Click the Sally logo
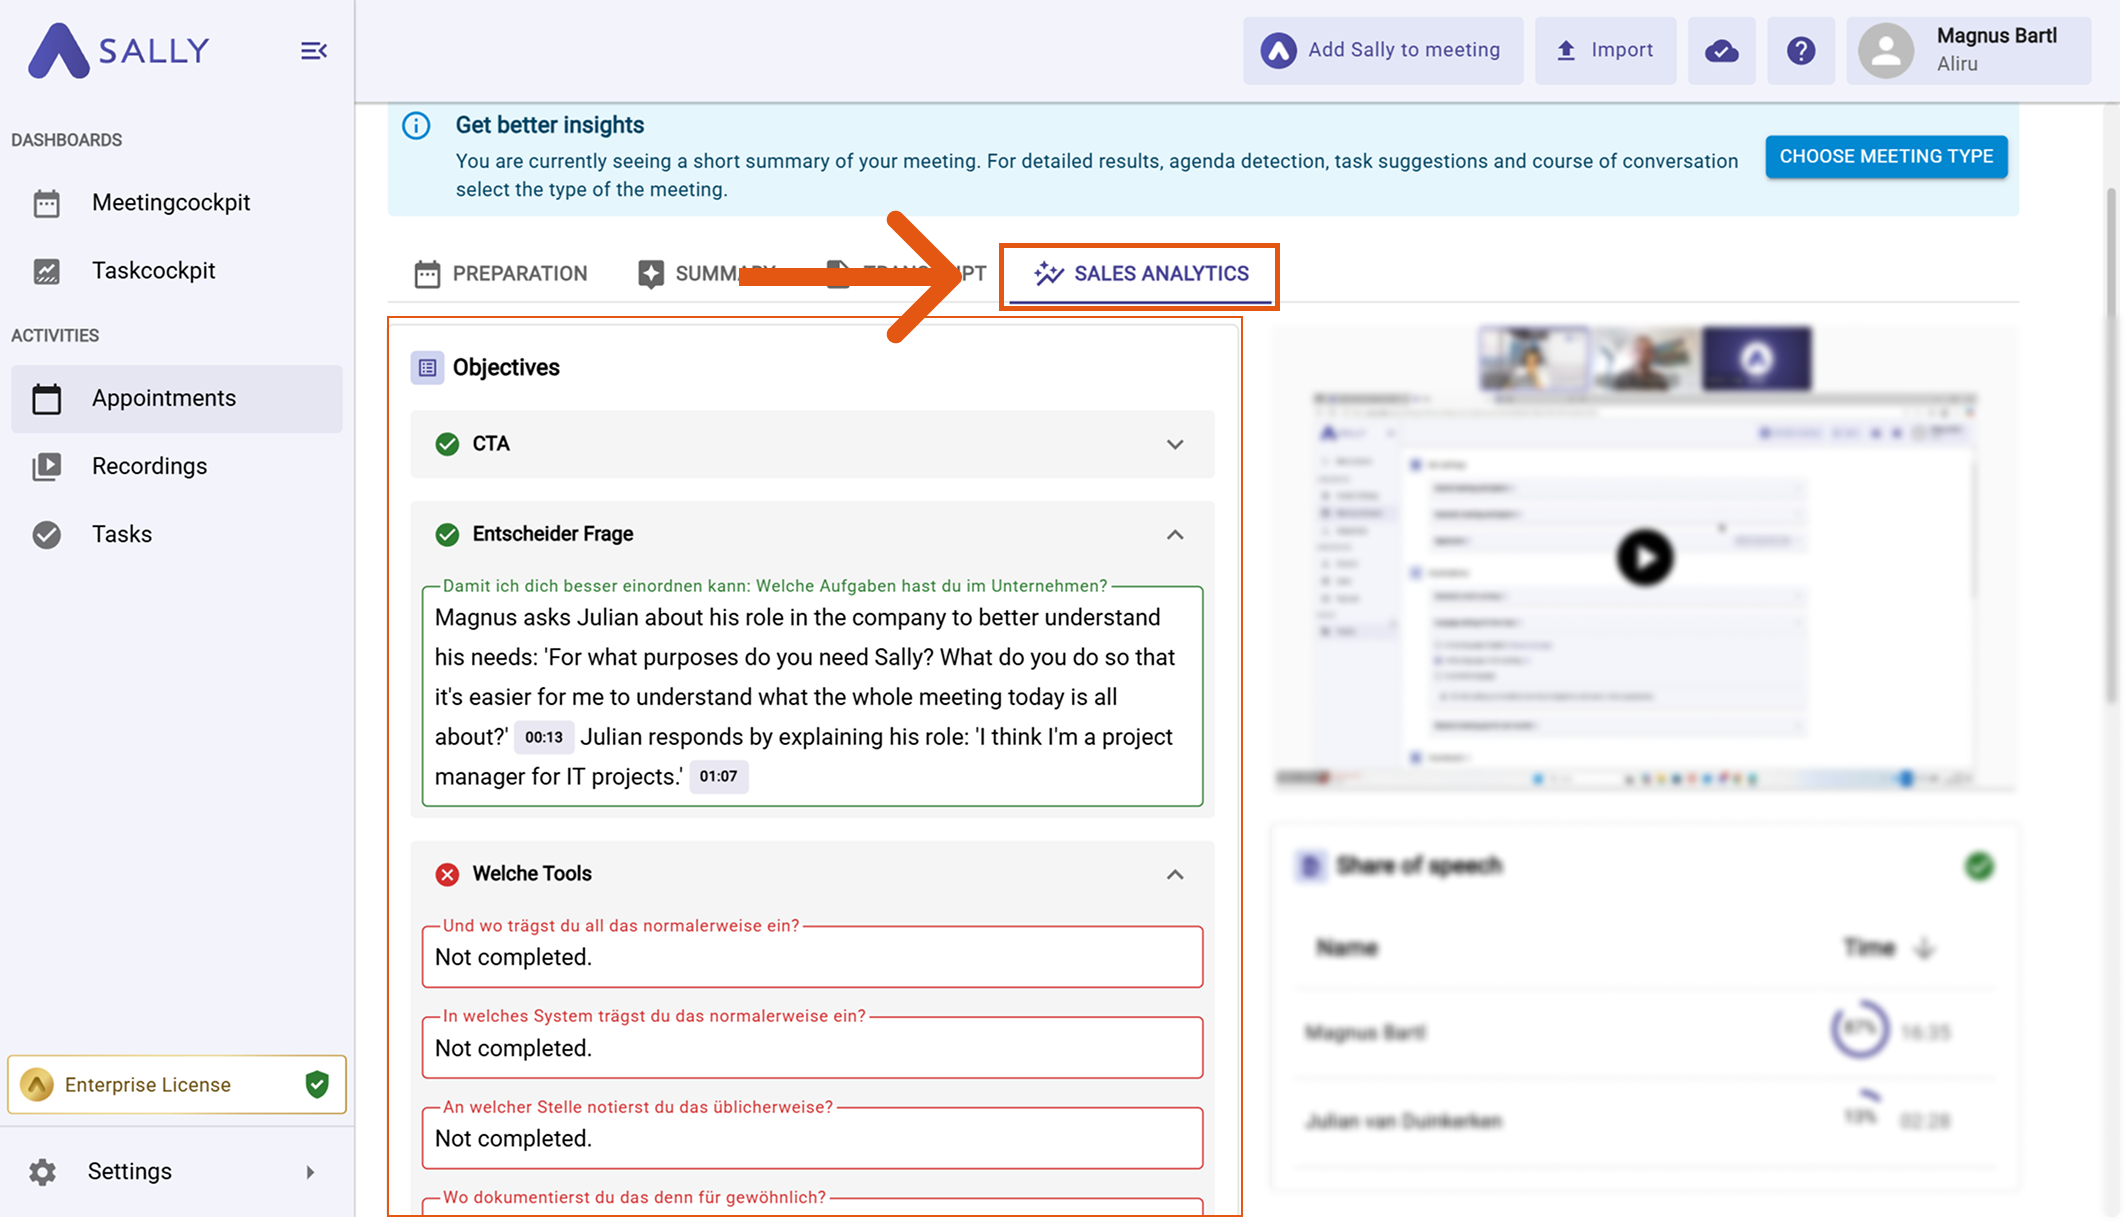 click(119, 50)
